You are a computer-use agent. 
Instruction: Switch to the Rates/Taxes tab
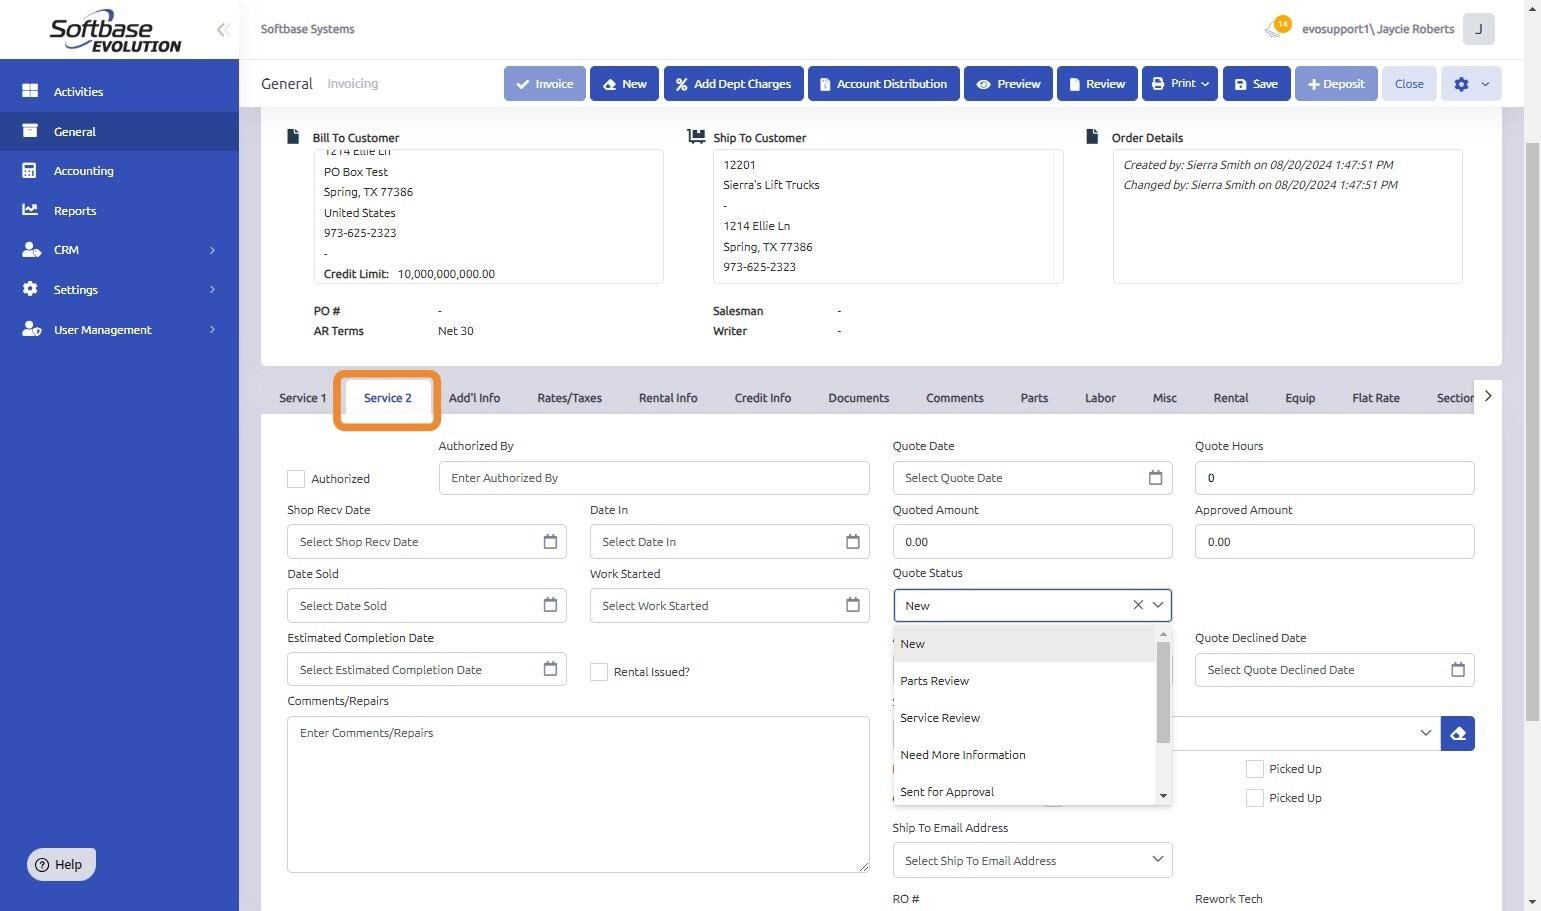(x=569, y=398)
